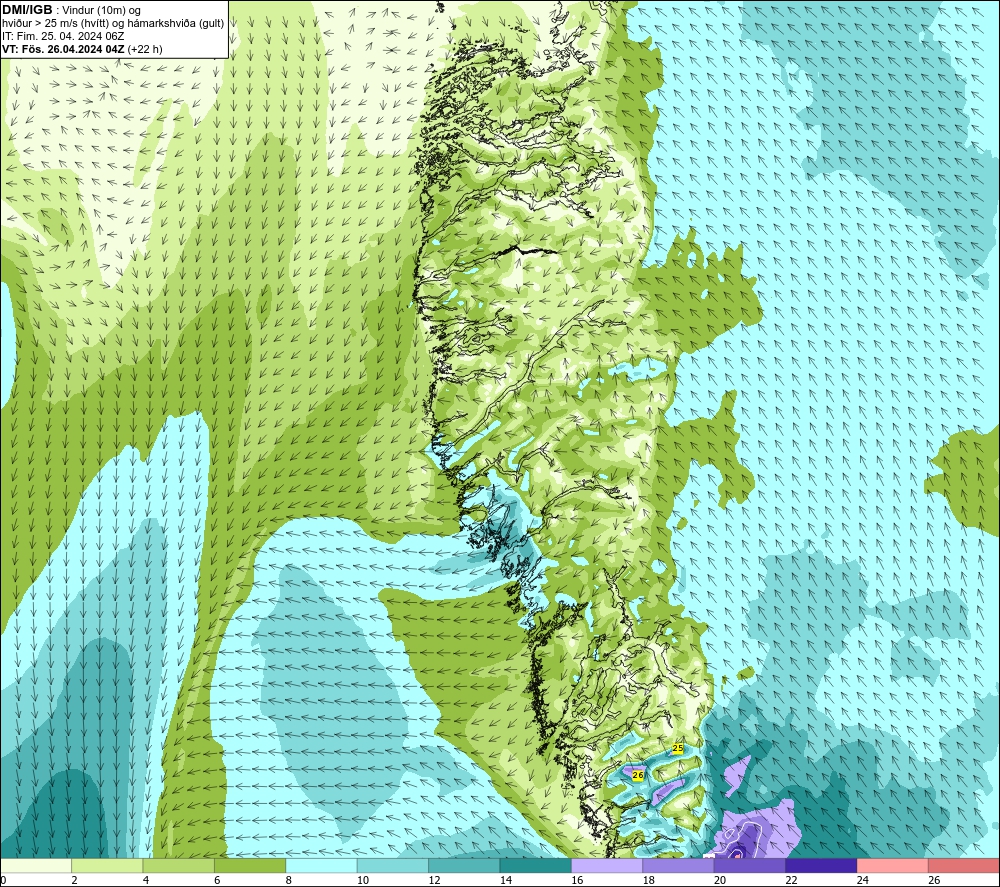This screenshot has width=1000, height=887.
Task: Click the '(+22 h)' forecast offset text
Action: [145, 49]
